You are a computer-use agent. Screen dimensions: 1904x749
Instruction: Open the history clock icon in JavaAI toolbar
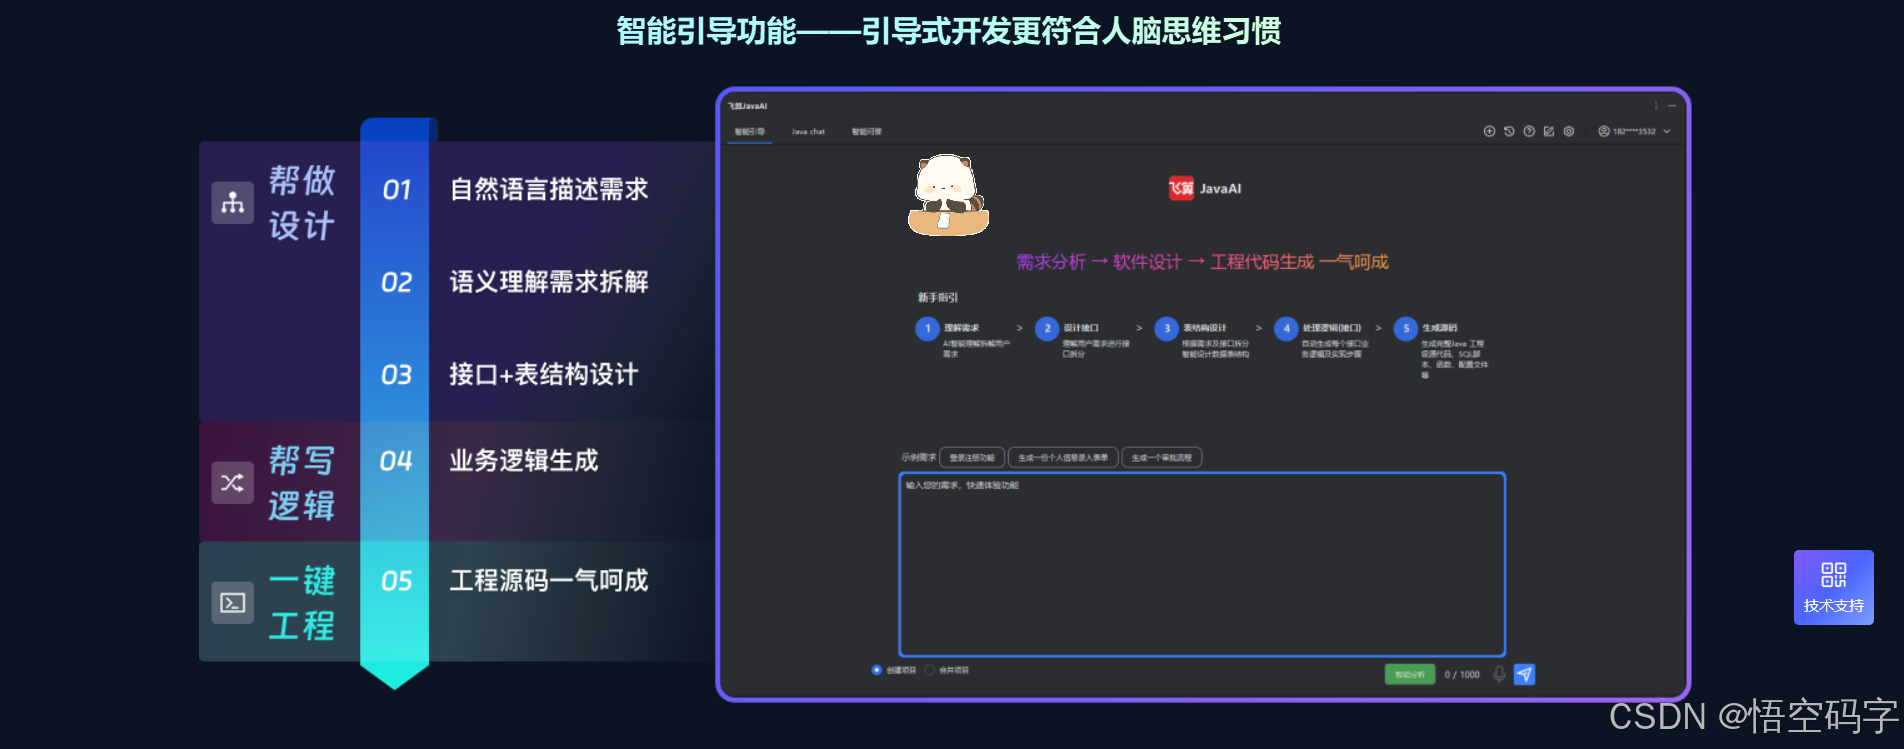(x=1509, y=131)
